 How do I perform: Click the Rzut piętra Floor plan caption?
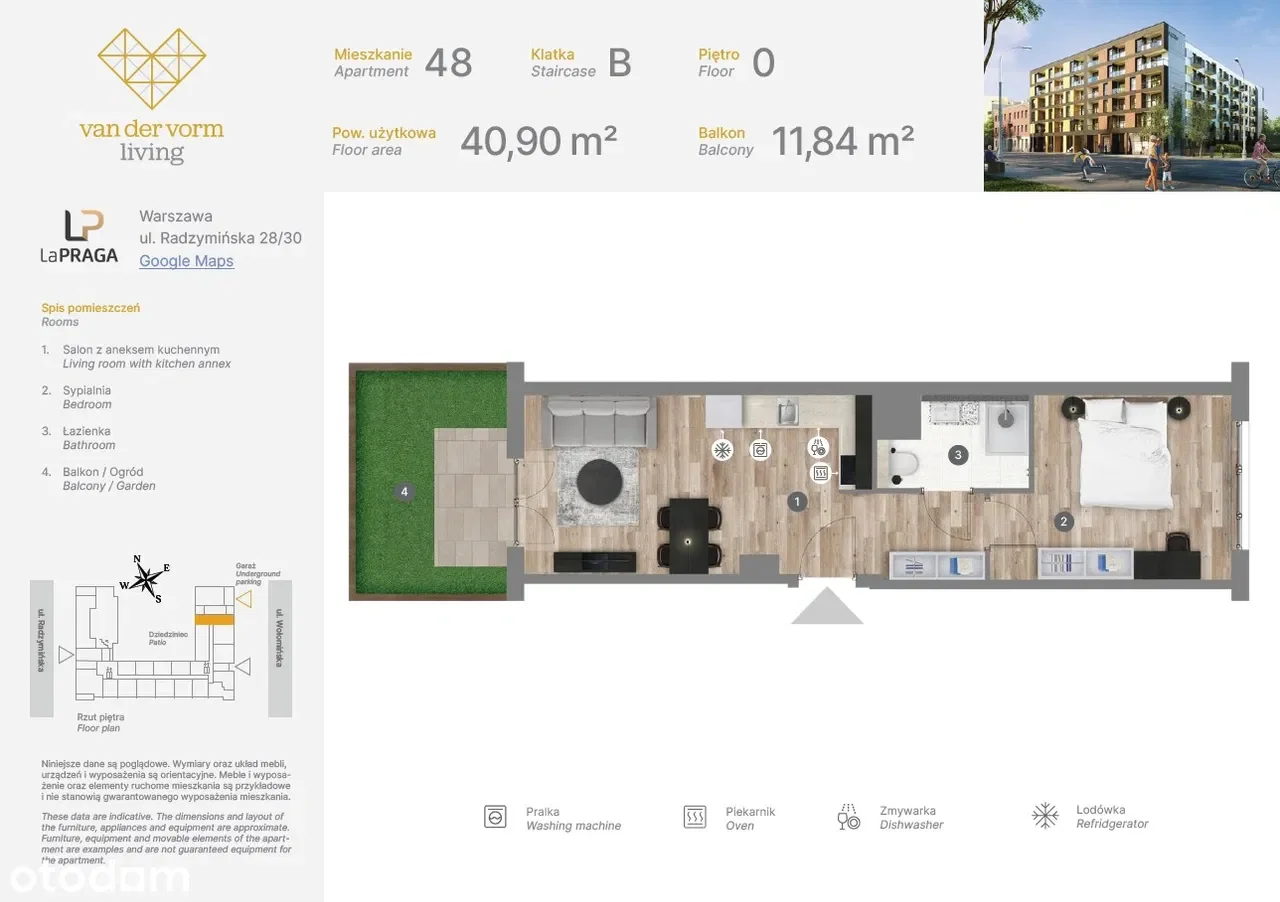point(101,722)
